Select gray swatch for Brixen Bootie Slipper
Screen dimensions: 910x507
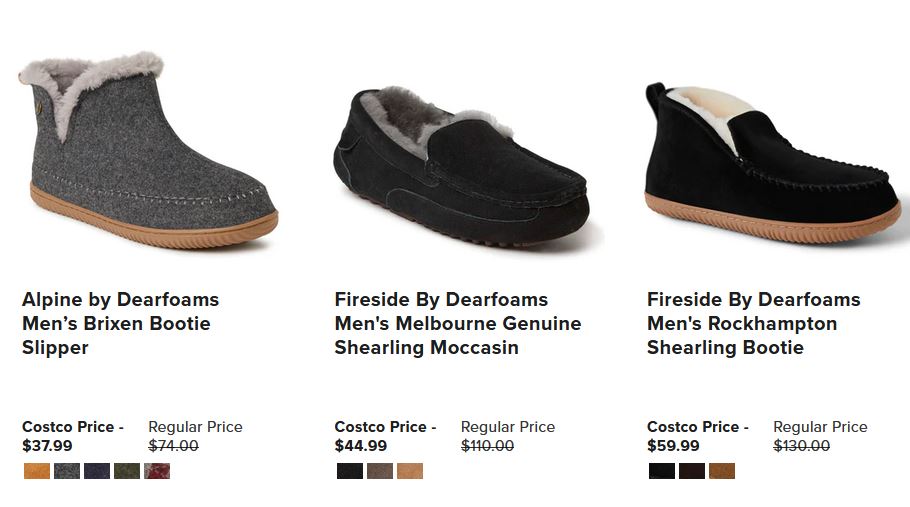pos(67,471)
